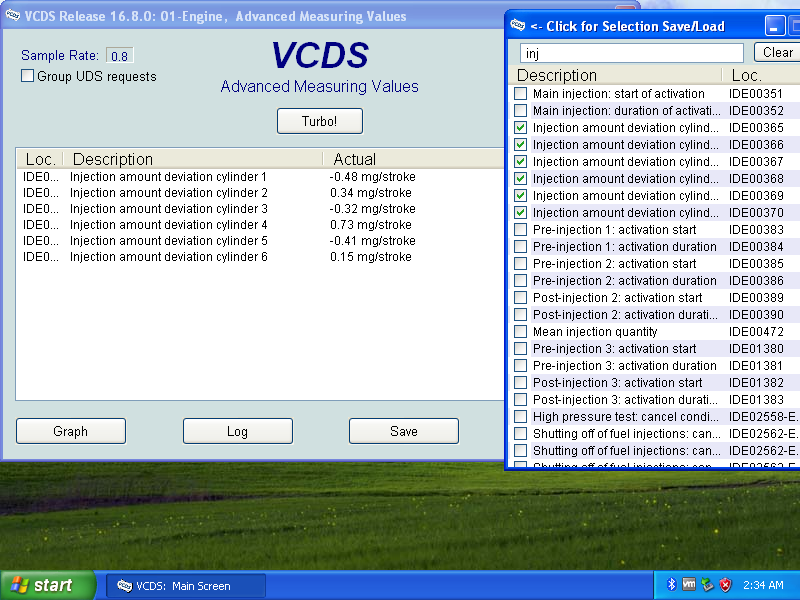Click the Description column header in main list

pyautogui.click(x=193, y=159)
